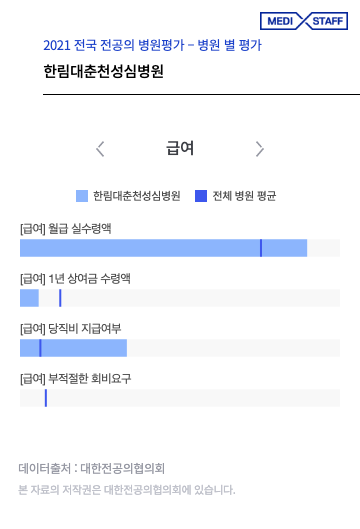This screenshot has width=360, height=529.
Task: Click the average marker on 월급 실수령액 bar
Action: coord(261,248)
